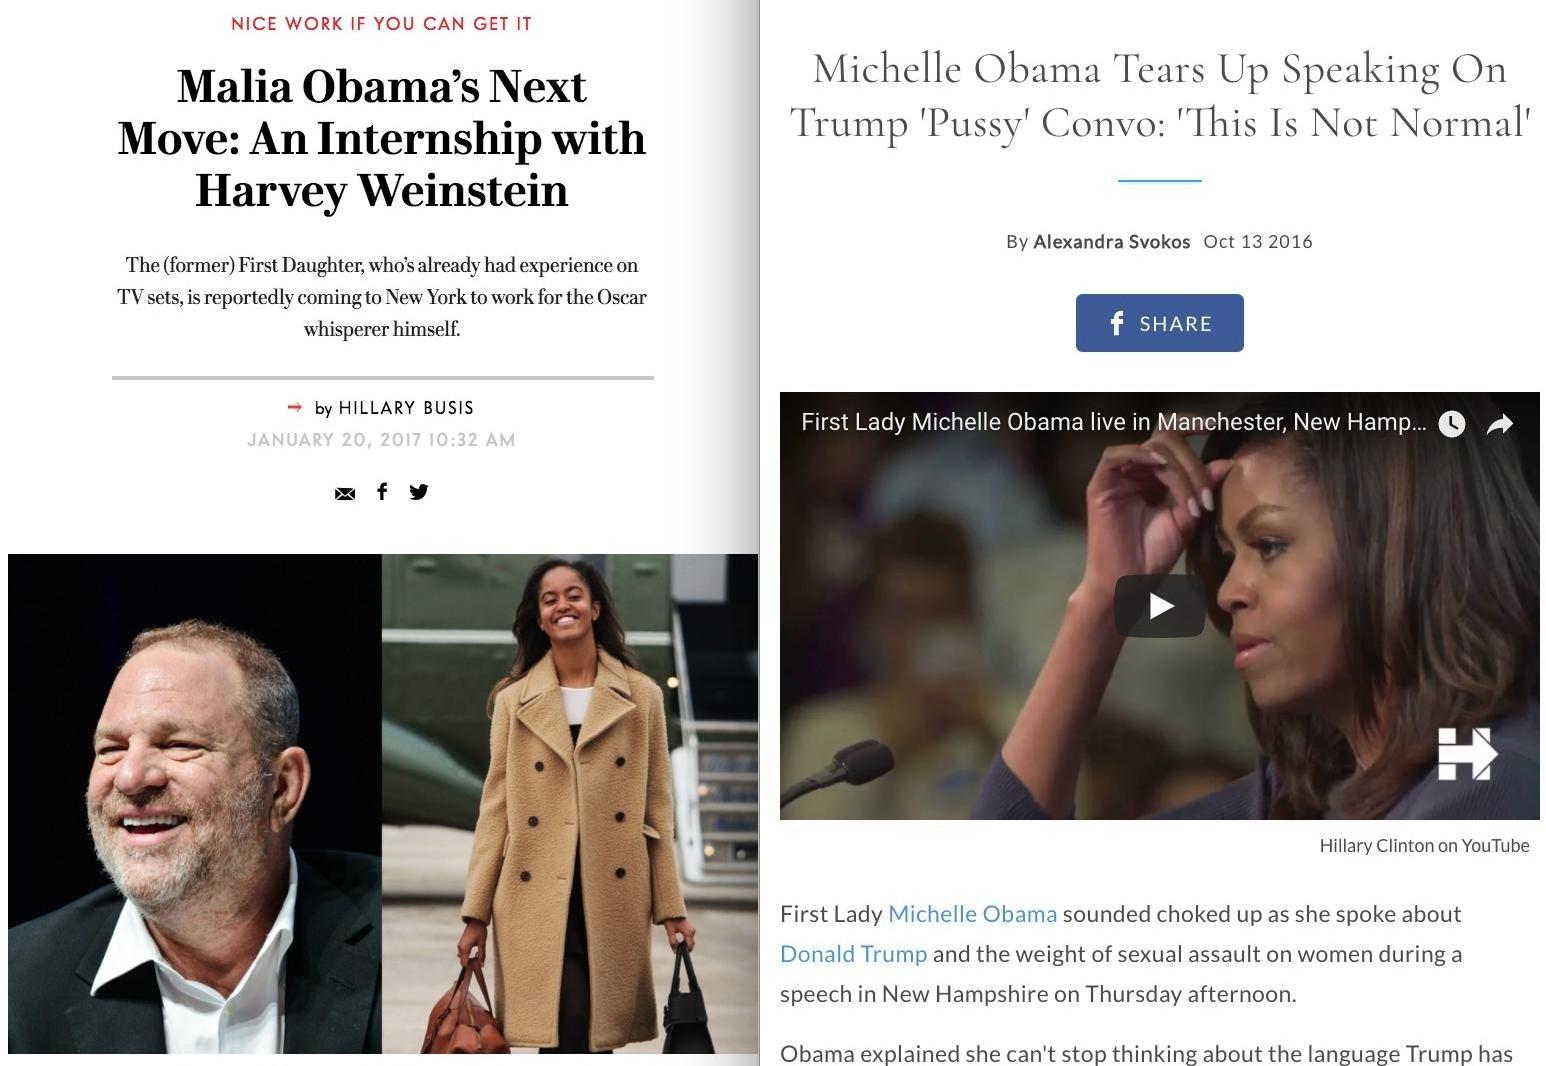Click the Hillary H logo watermark
1546x1066 pixels.
1467,753
